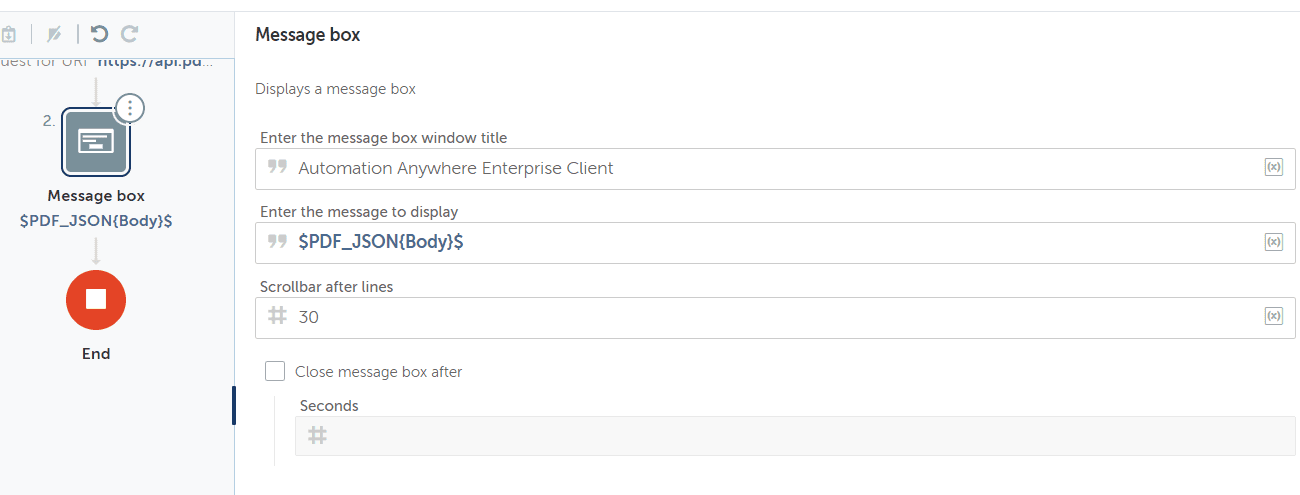Click the redo arrow in toolbar
The image size is (1300, 495).
129,34
